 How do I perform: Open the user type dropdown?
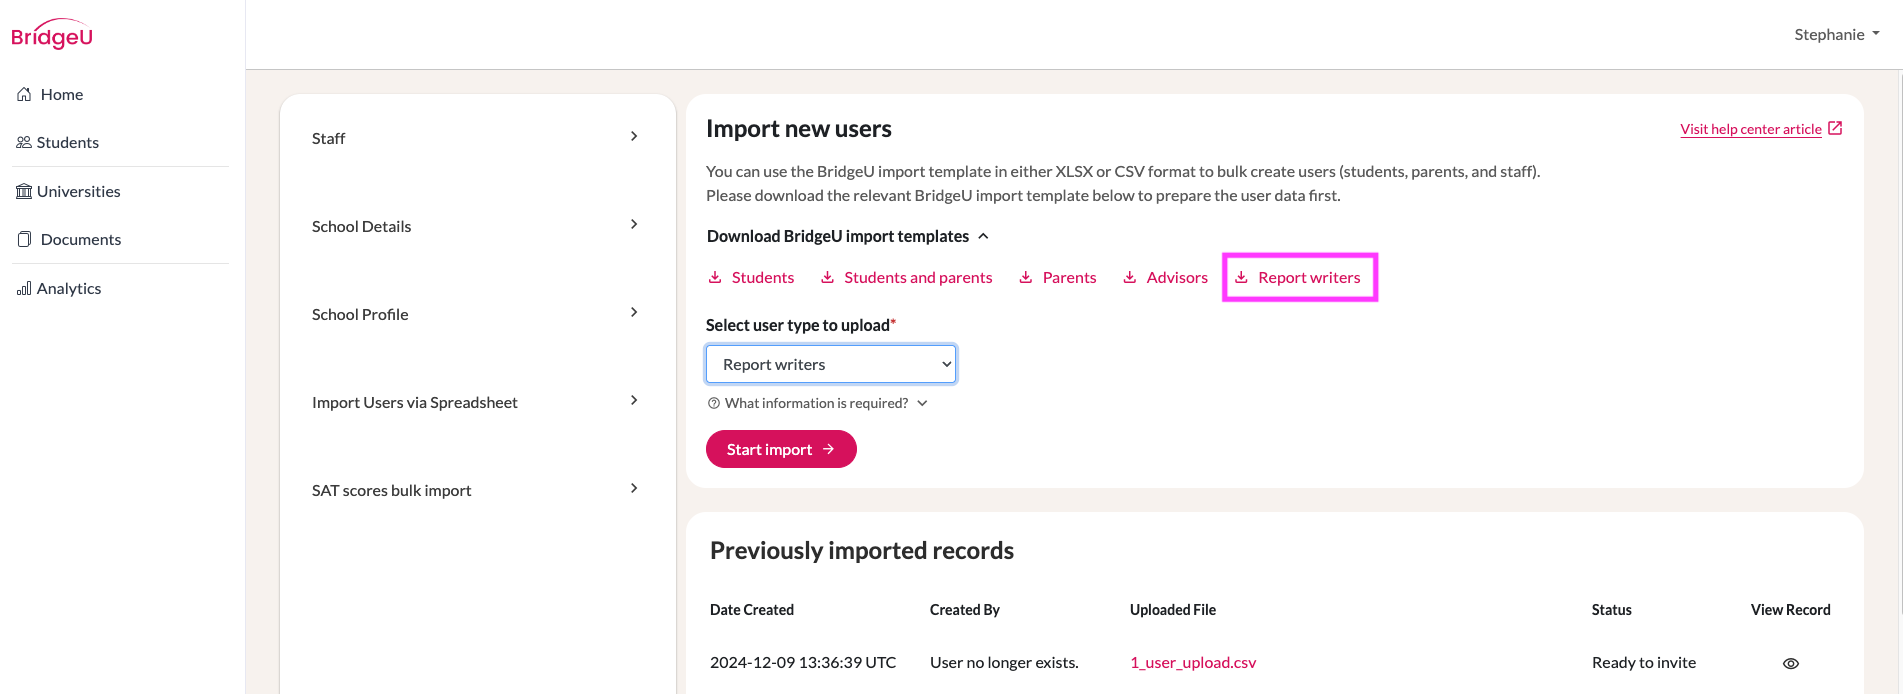831,364
